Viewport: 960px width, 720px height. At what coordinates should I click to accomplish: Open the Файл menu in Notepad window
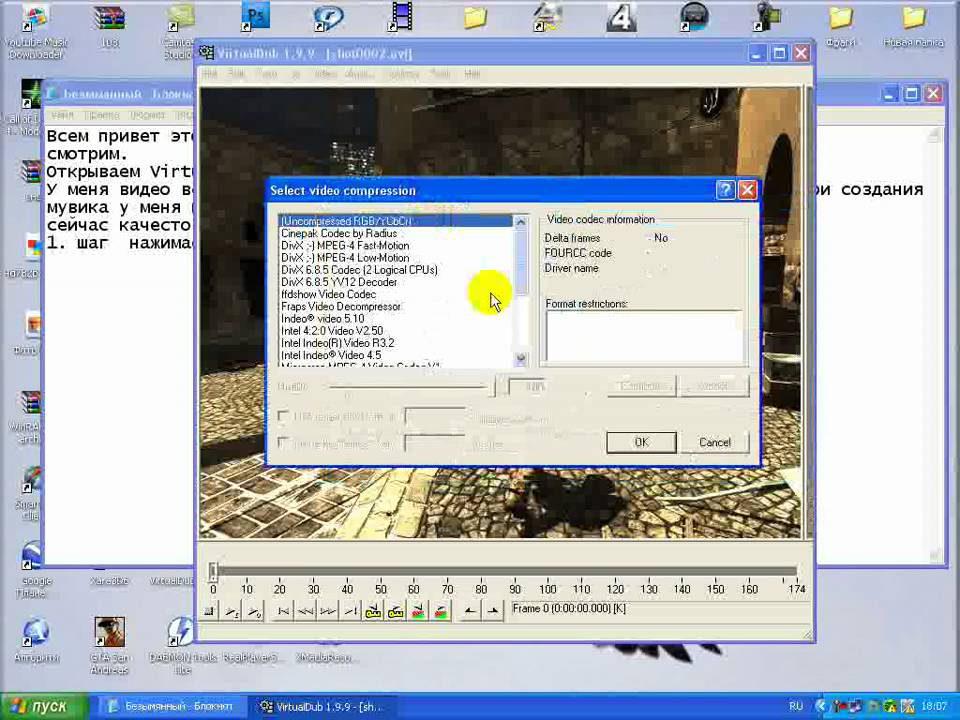point(62,115)
